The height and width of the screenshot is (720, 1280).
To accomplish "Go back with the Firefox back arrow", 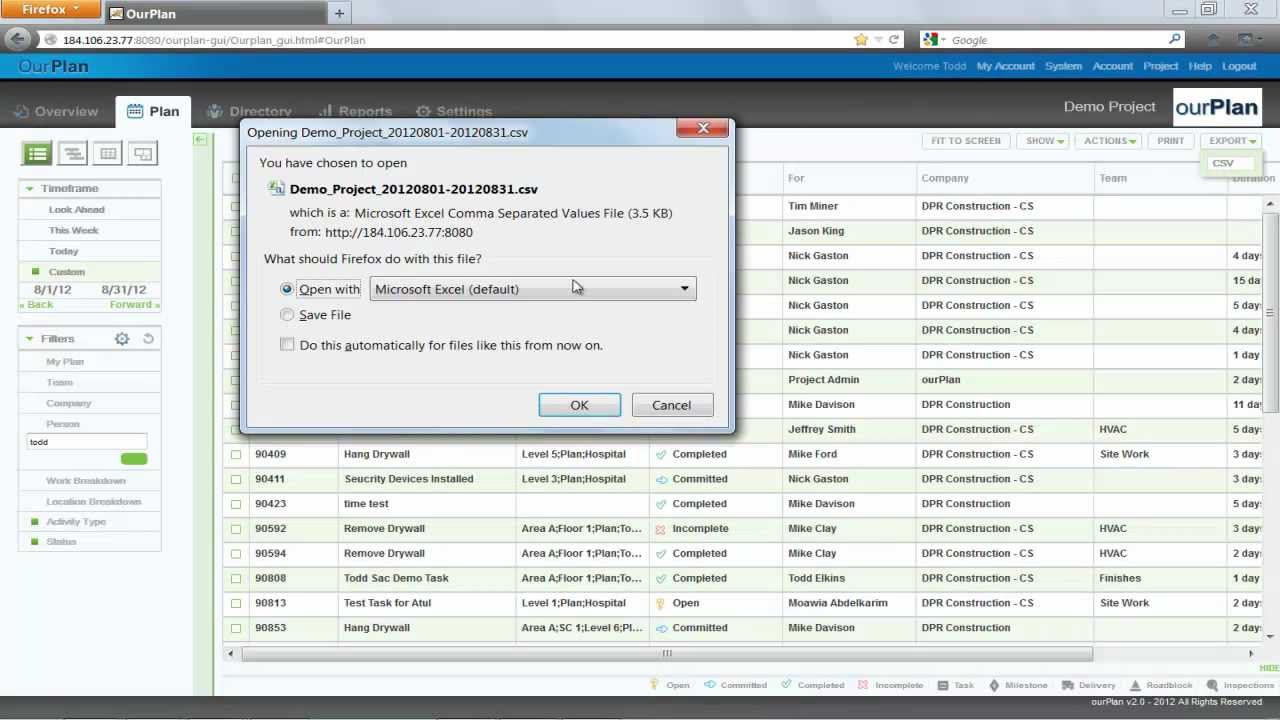I will click(x=18, y=39).
